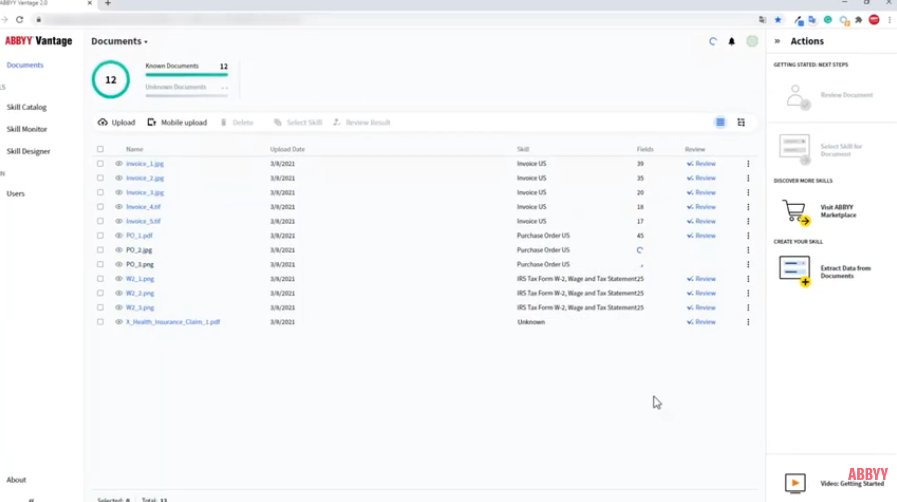The image size is (897, 502).
Task: Check the box for W2_1.png
Action: pos(100,278)
